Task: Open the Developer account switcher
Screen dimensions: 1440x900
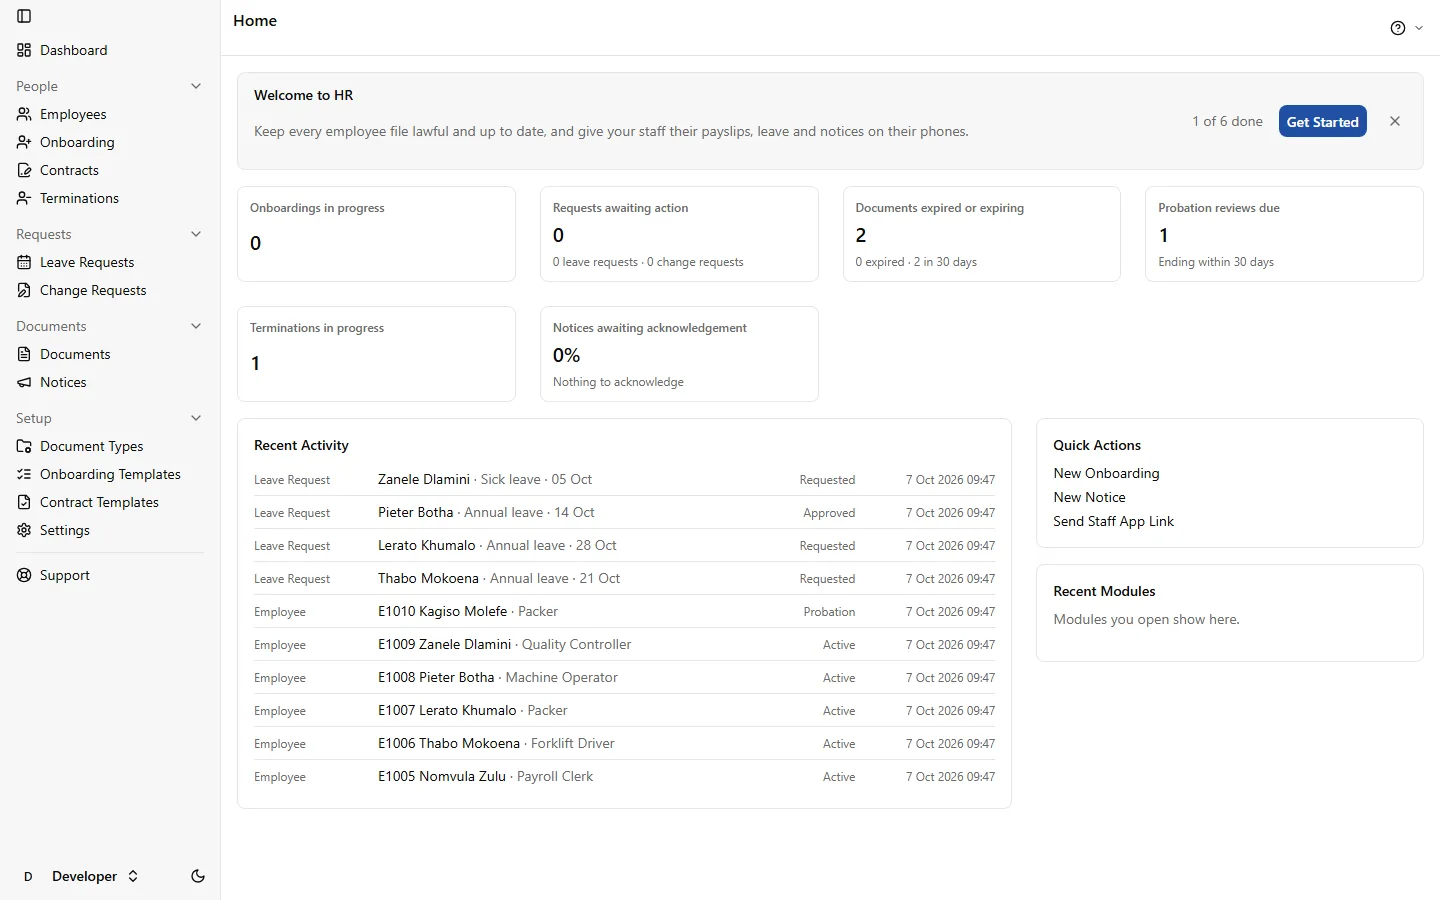Action: (80, 876)
